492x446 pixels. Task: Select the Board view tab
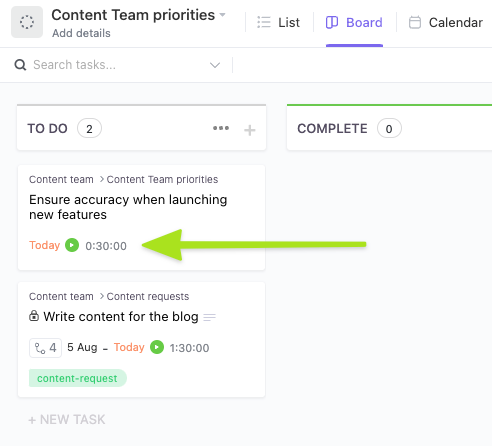pos(354,22)
